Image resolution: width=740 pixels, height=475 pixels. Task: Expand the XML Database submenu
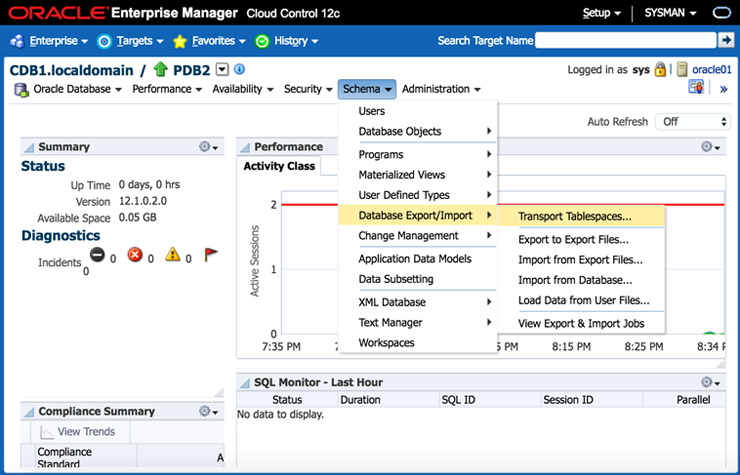pyautogui.click(x=418, y=302)
